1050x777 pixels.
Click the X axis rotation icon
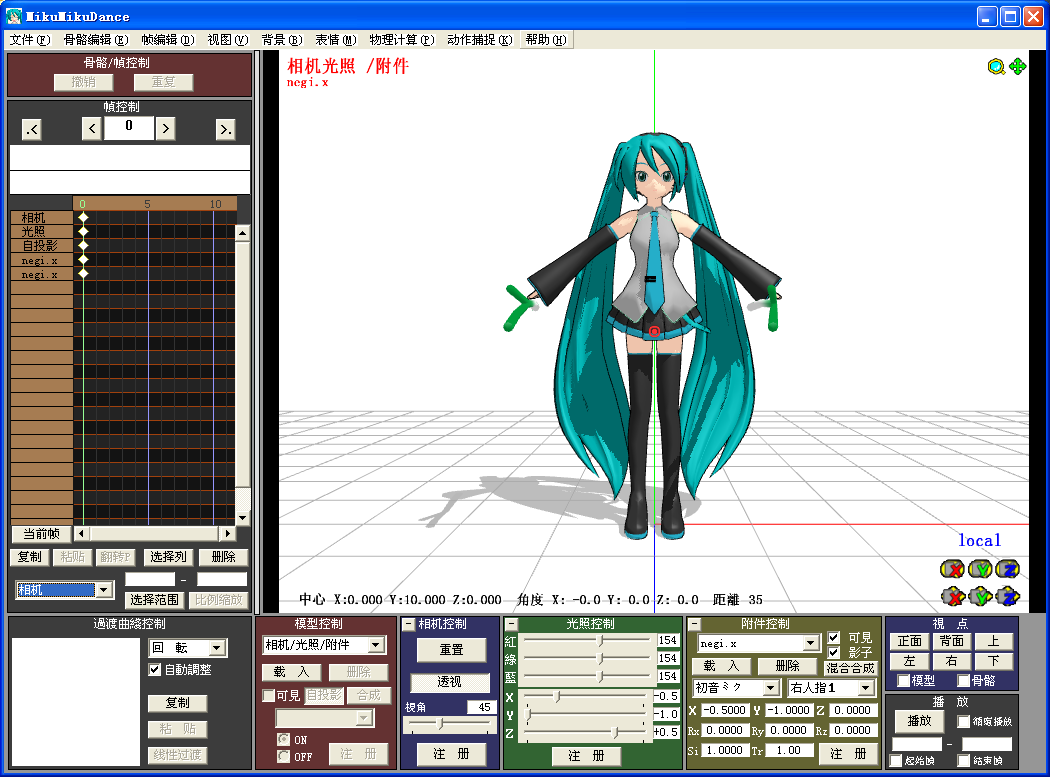point(952,569)
